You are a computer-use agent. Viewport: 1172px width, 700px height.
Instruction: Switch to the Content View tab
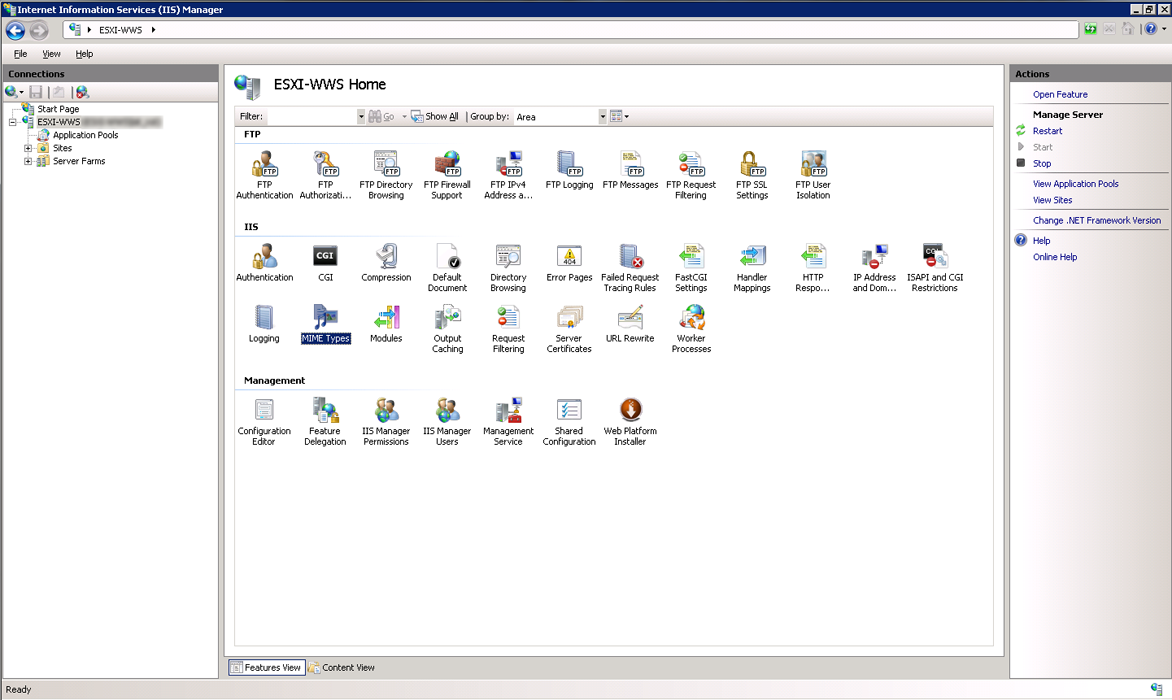[x=342, y=668]
